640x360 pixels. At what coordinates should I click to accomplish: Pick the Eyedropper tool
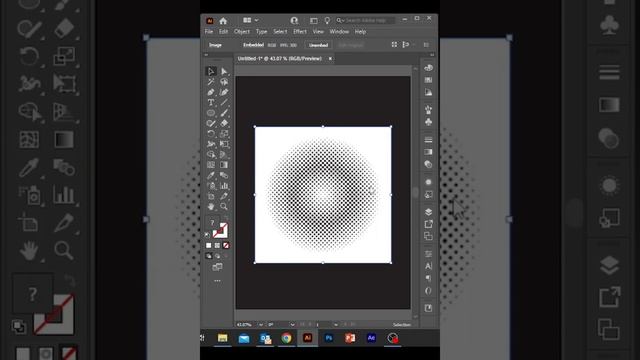click(x=211, y=176)
